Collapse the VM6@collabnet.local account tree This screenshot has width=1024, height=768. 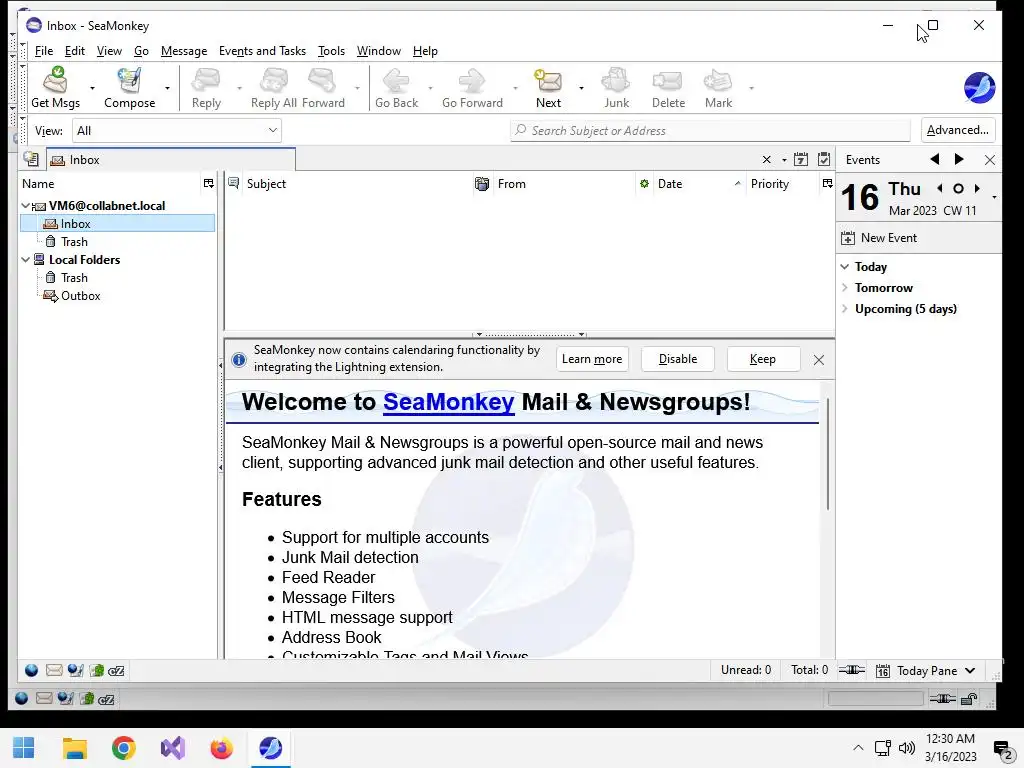25,206
